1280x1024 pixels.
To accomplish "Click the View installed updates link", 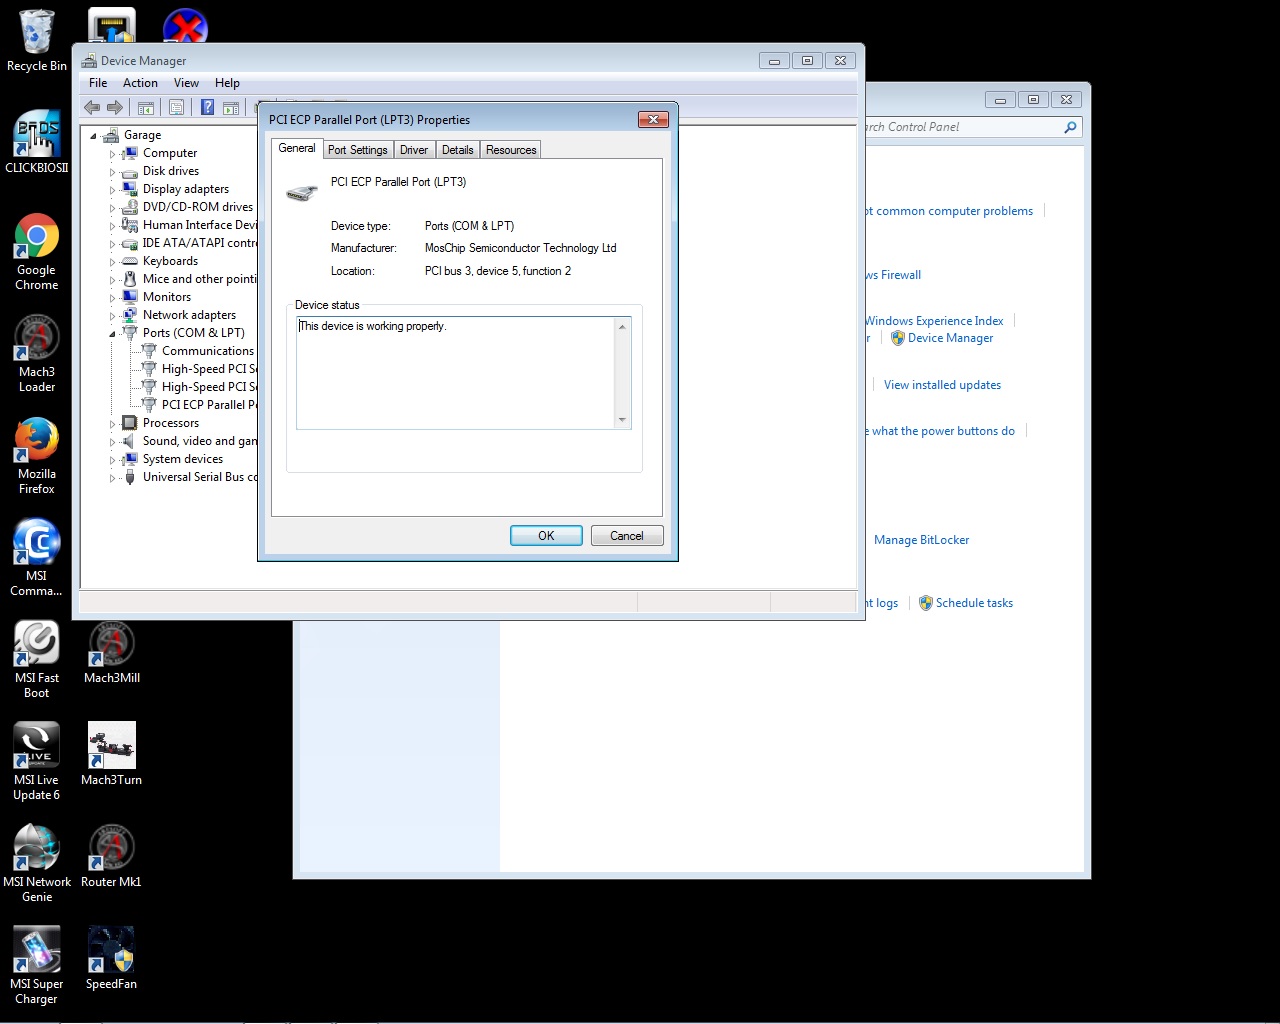I will (942, 385).
